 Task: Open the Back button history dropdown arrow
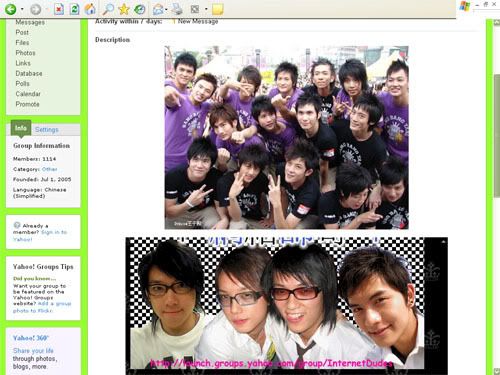(x=22, y=9)
